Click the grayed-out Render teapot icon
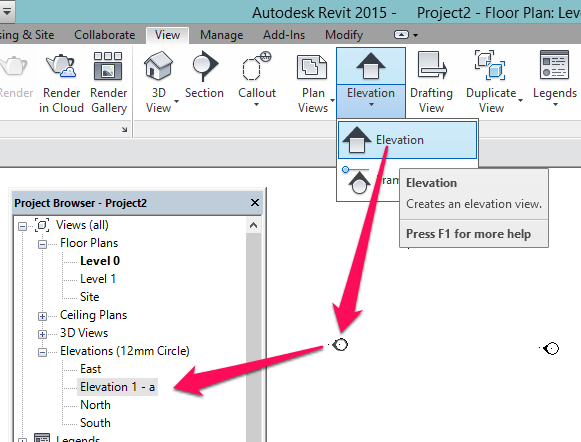Image resolution: width=581 pixels, height=442 pixels. (14, 66)
